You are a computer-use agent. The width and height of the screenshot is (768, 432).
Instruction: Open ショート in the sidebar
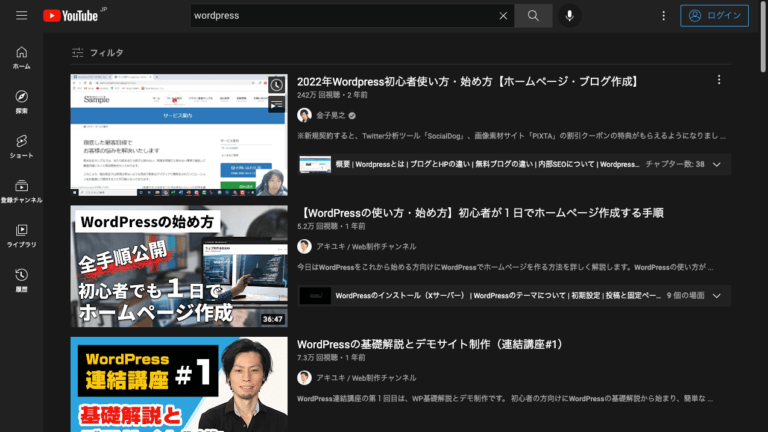22,146
